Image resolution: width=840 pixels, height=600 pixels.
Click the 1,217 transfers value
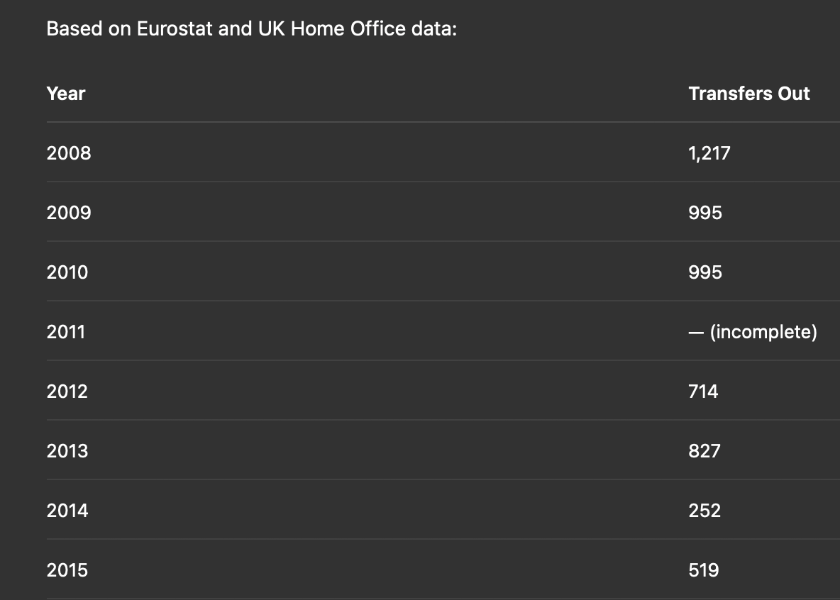pos(709,153)
